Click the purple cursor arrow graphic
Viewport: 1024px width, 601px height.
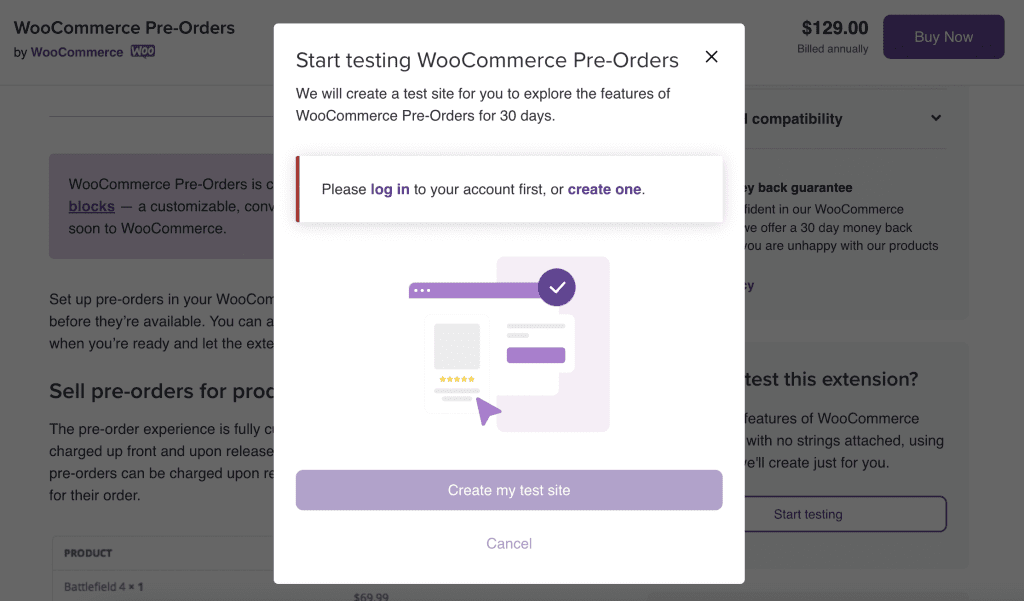487,410
